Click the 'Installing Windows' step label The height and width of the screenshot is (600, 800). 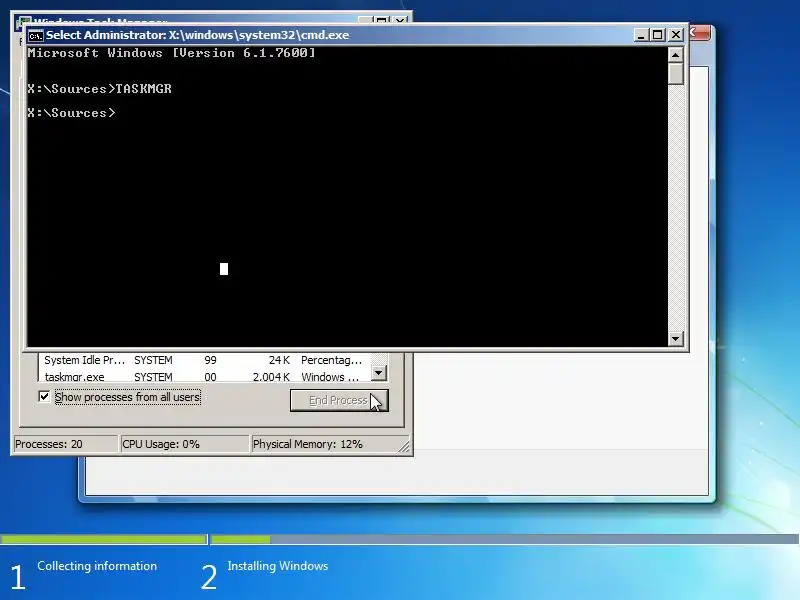pos(278,566)
